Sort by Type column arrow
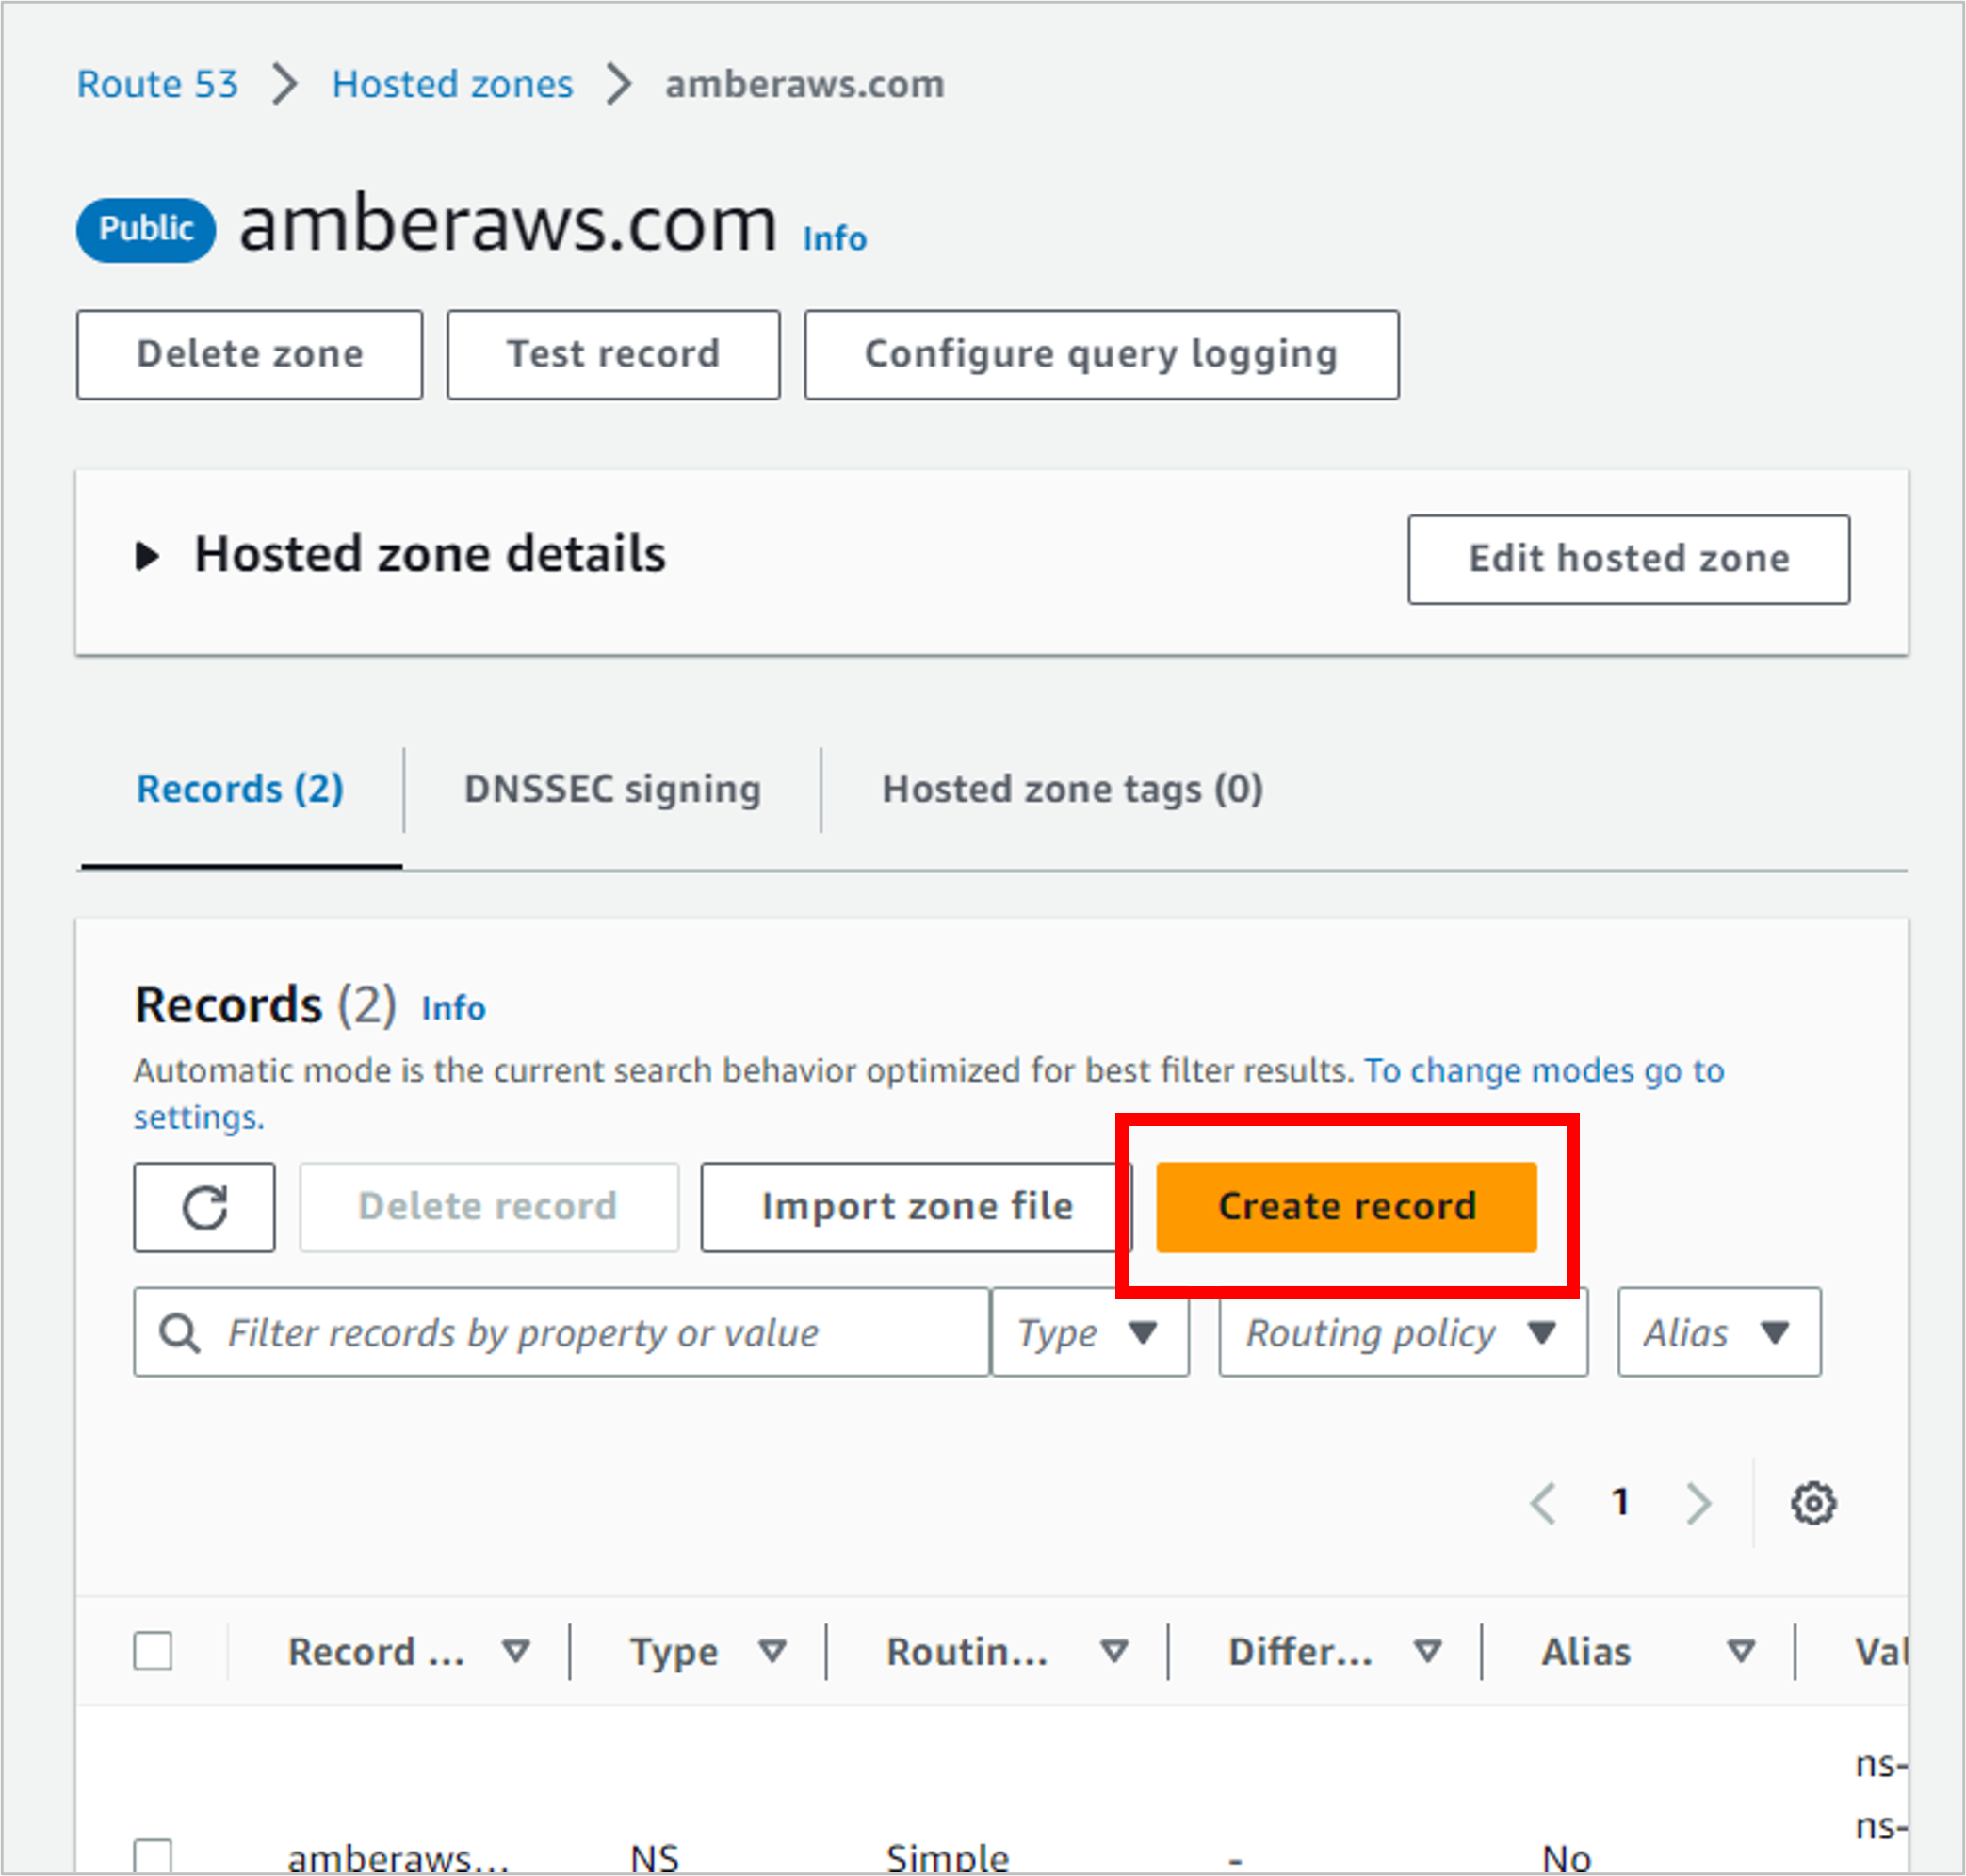This screenshot has width=1966, height=1876. (x=771, y=1651)
